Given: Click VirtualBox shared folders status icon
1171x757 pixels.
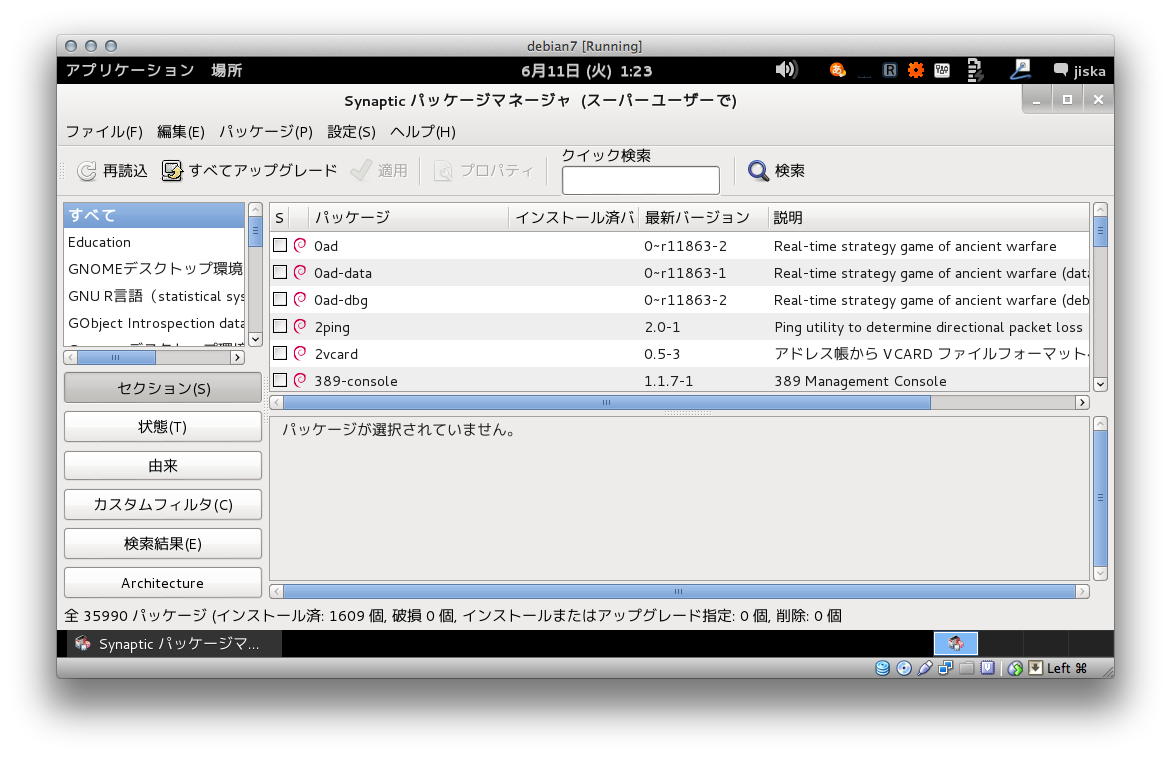Looking at the screenshot, I should (x=966, y=668).
